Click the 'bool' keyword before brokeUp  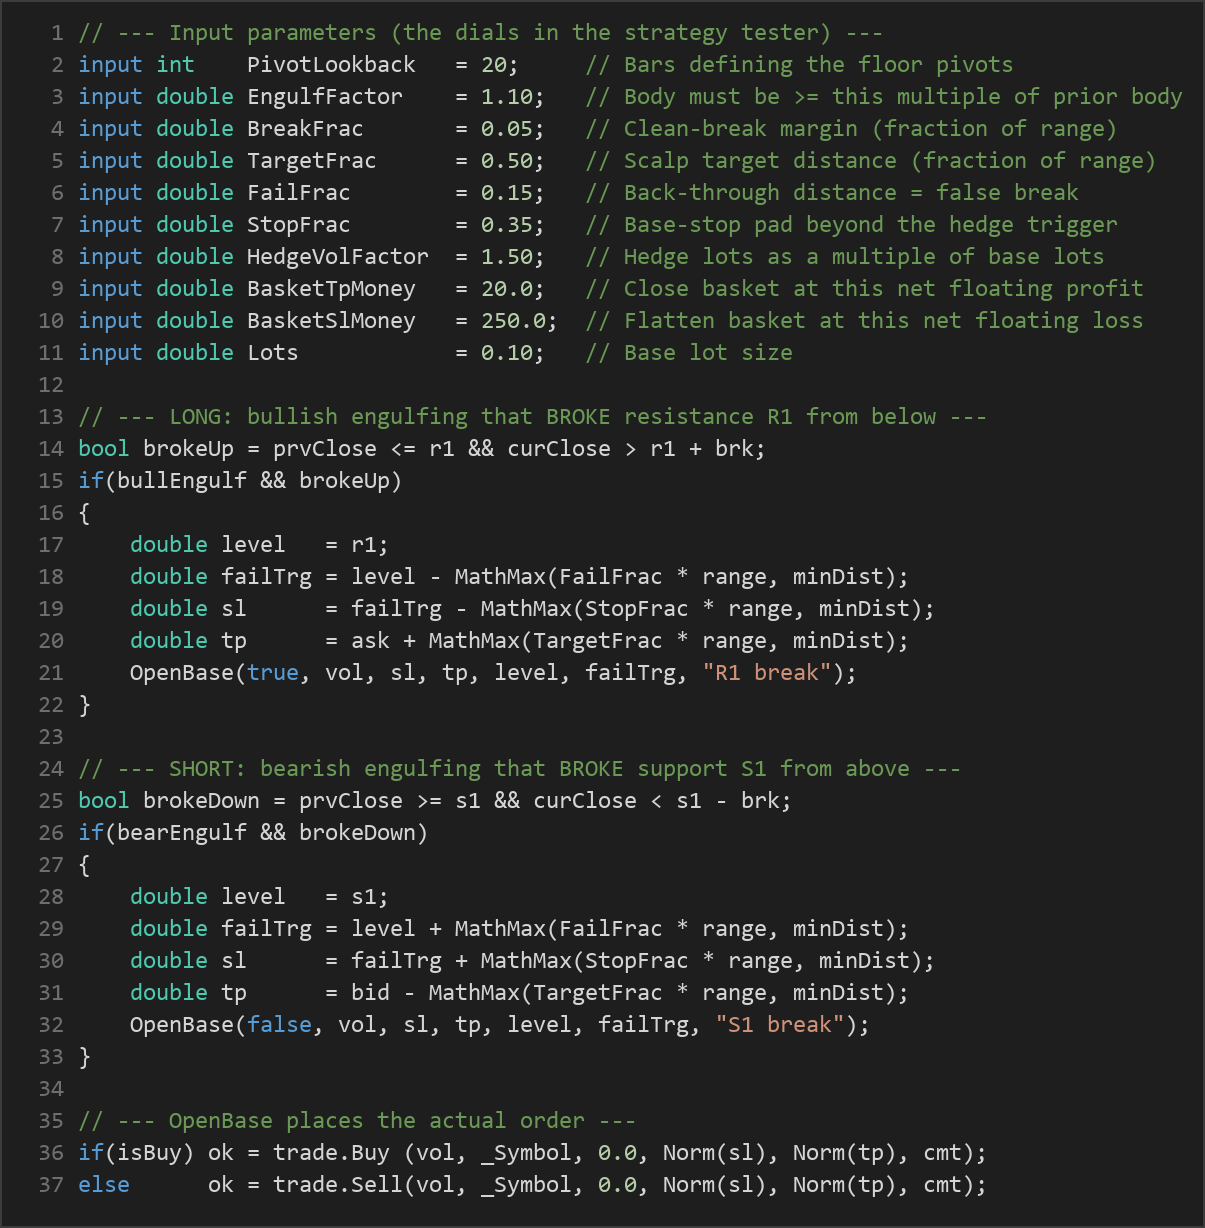(x=104, y=449)
